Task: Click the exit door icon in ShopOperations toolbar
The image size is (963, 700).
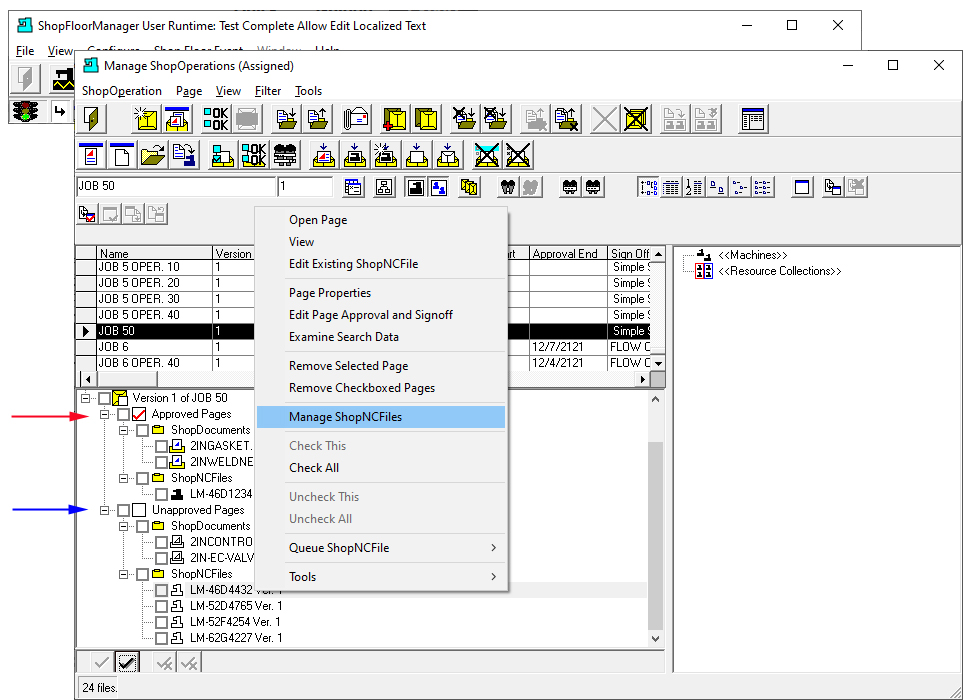Action: [x=92, y=119]
